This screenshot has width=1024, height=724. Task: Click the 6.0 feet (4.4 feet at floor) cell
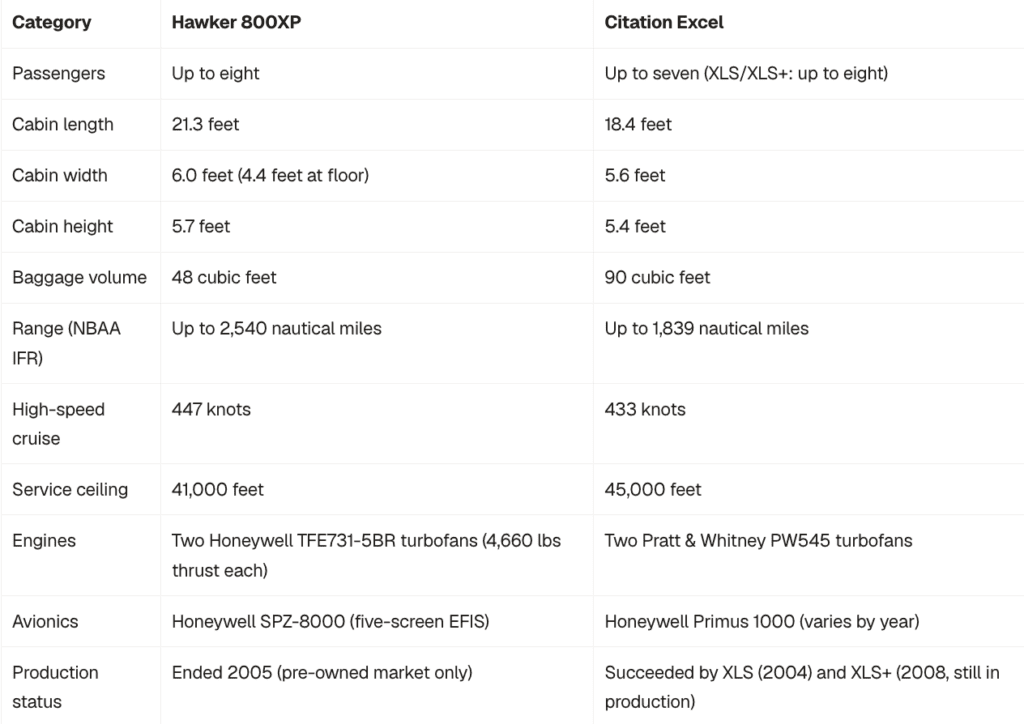click(x=270, y=175)
